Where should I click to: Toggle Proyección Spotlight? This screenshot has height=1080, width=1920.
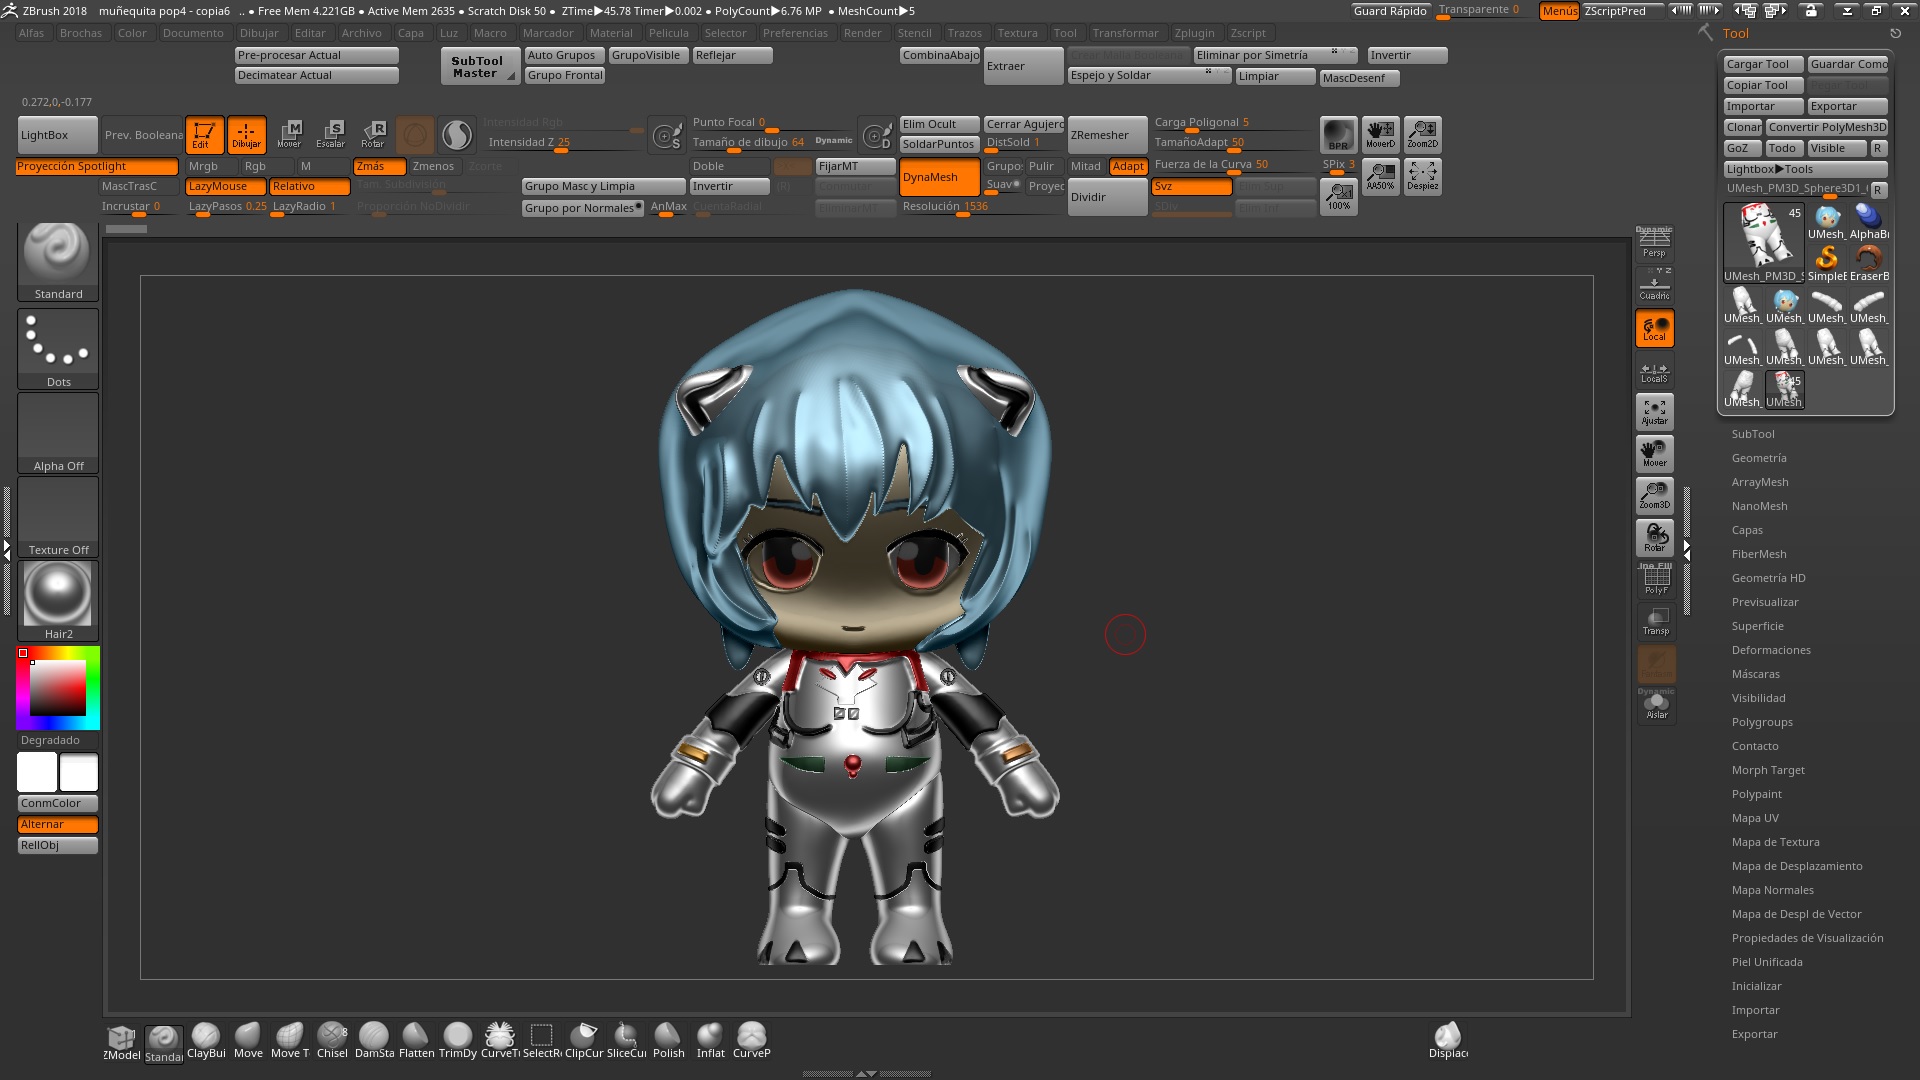pos(97,166)
